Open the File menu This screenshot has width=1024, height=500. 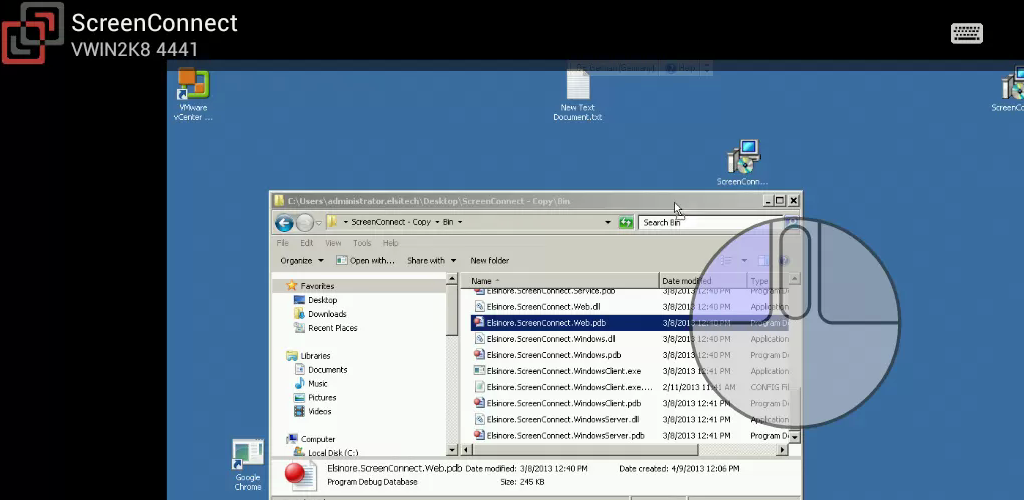point(283,243)
